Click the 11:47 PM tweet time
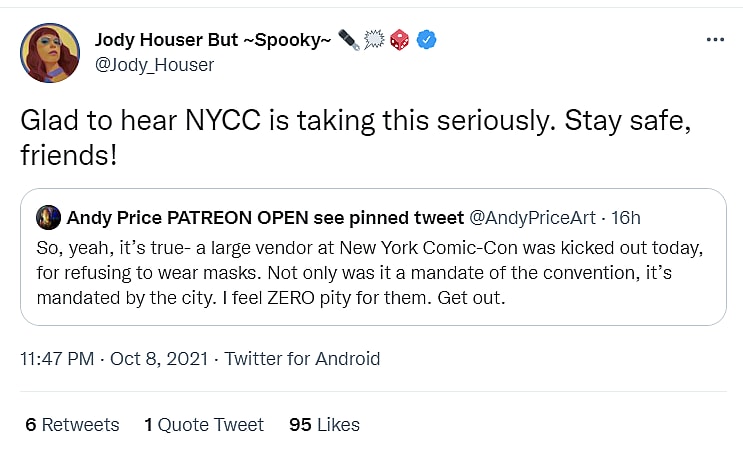Viewport: 743px width, 455px height. pos(59,358)
